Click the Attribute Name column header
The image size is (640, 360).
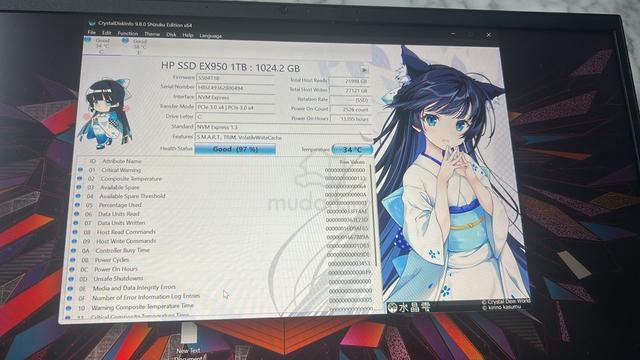tap(122, 161)
